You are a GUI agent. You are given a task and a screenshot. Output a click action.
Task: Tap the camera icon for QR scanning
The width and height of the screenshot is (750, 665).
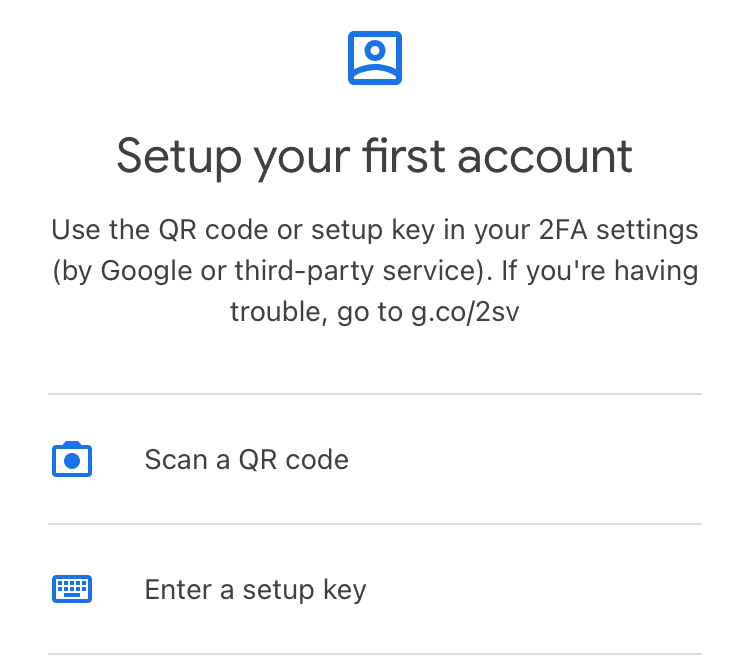[x=72, y=459]
